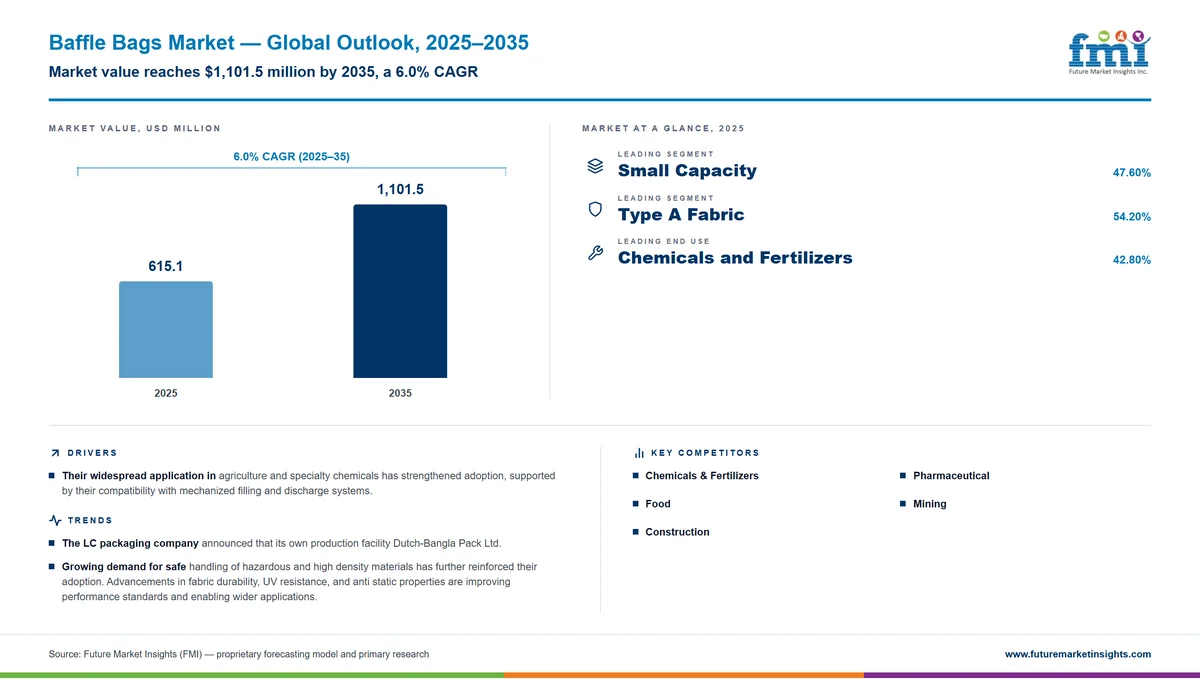Click the 2025 axis label under the chart
The image size is (1200, 679).
(x=166, y=393)
